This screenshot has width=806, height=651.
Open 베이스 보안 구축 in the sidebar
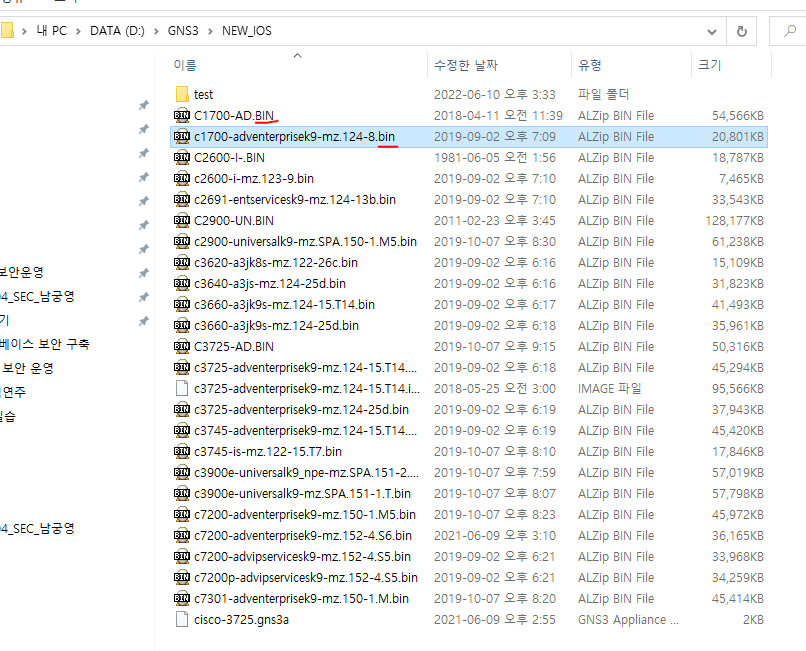click(44, 344)
